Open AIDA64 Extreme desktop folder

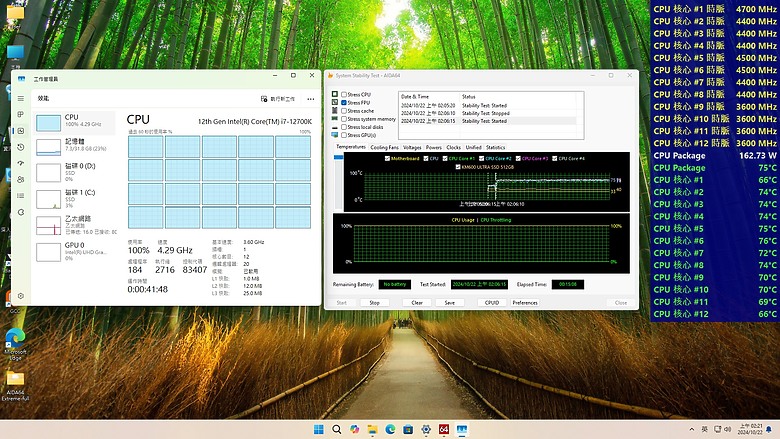coord(15,386)
